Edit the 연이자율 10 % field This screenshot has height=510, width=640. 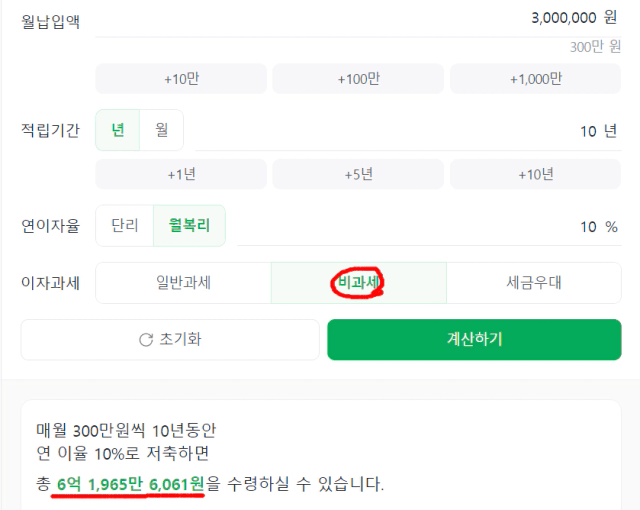(429, 227)
